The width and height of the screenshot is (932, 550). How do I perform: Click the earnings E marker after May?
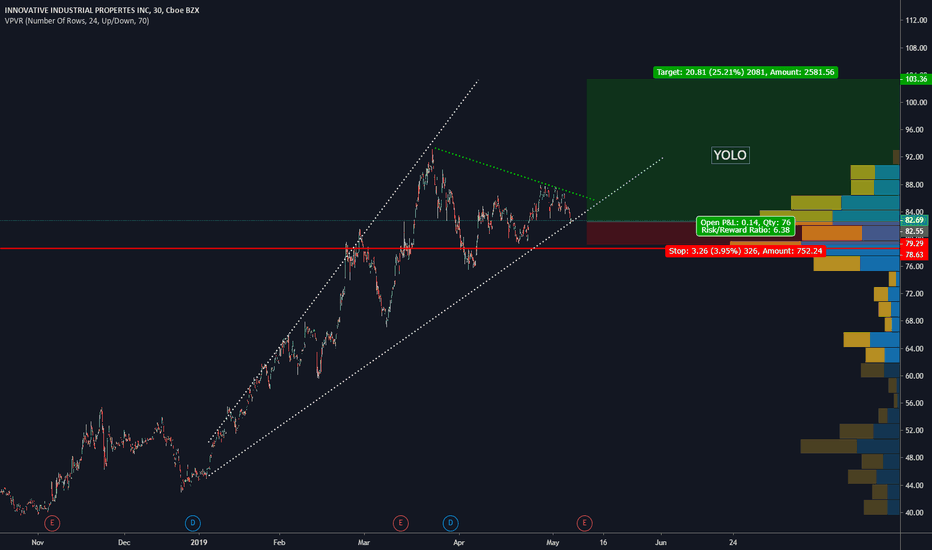pyautogui.click(x=584, y=523)
